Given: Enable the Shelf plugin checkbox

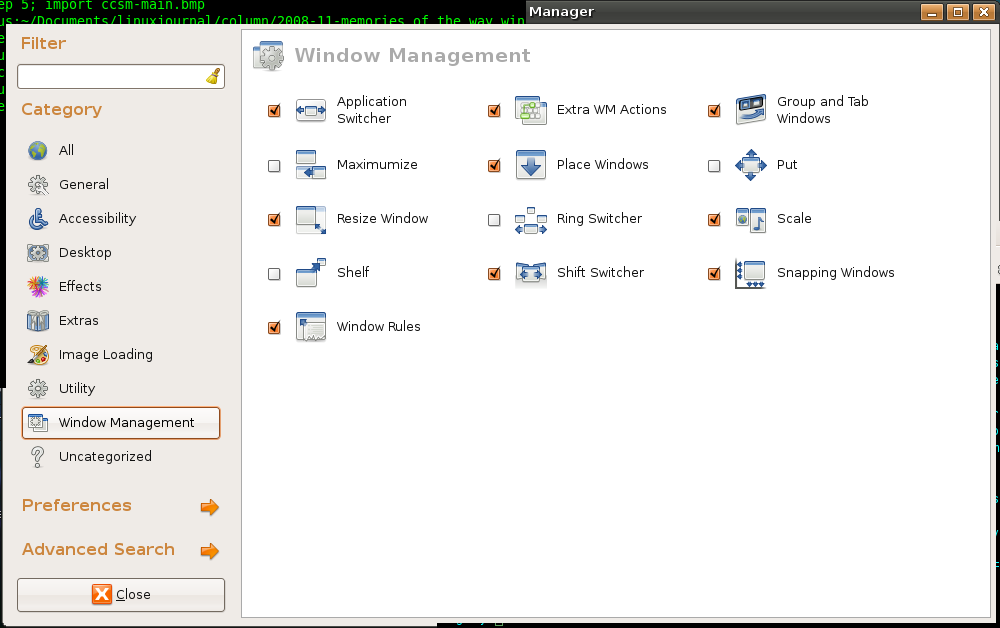Looking at the screenshot, I should 274,274.
